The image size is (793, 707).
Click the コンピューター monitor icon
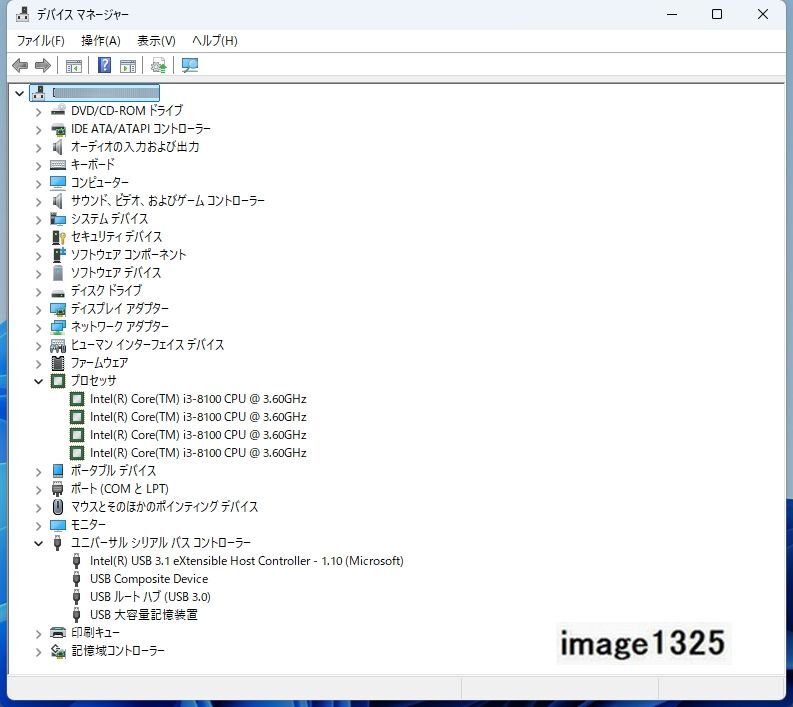pyautogui.click(x=58, y=183)
